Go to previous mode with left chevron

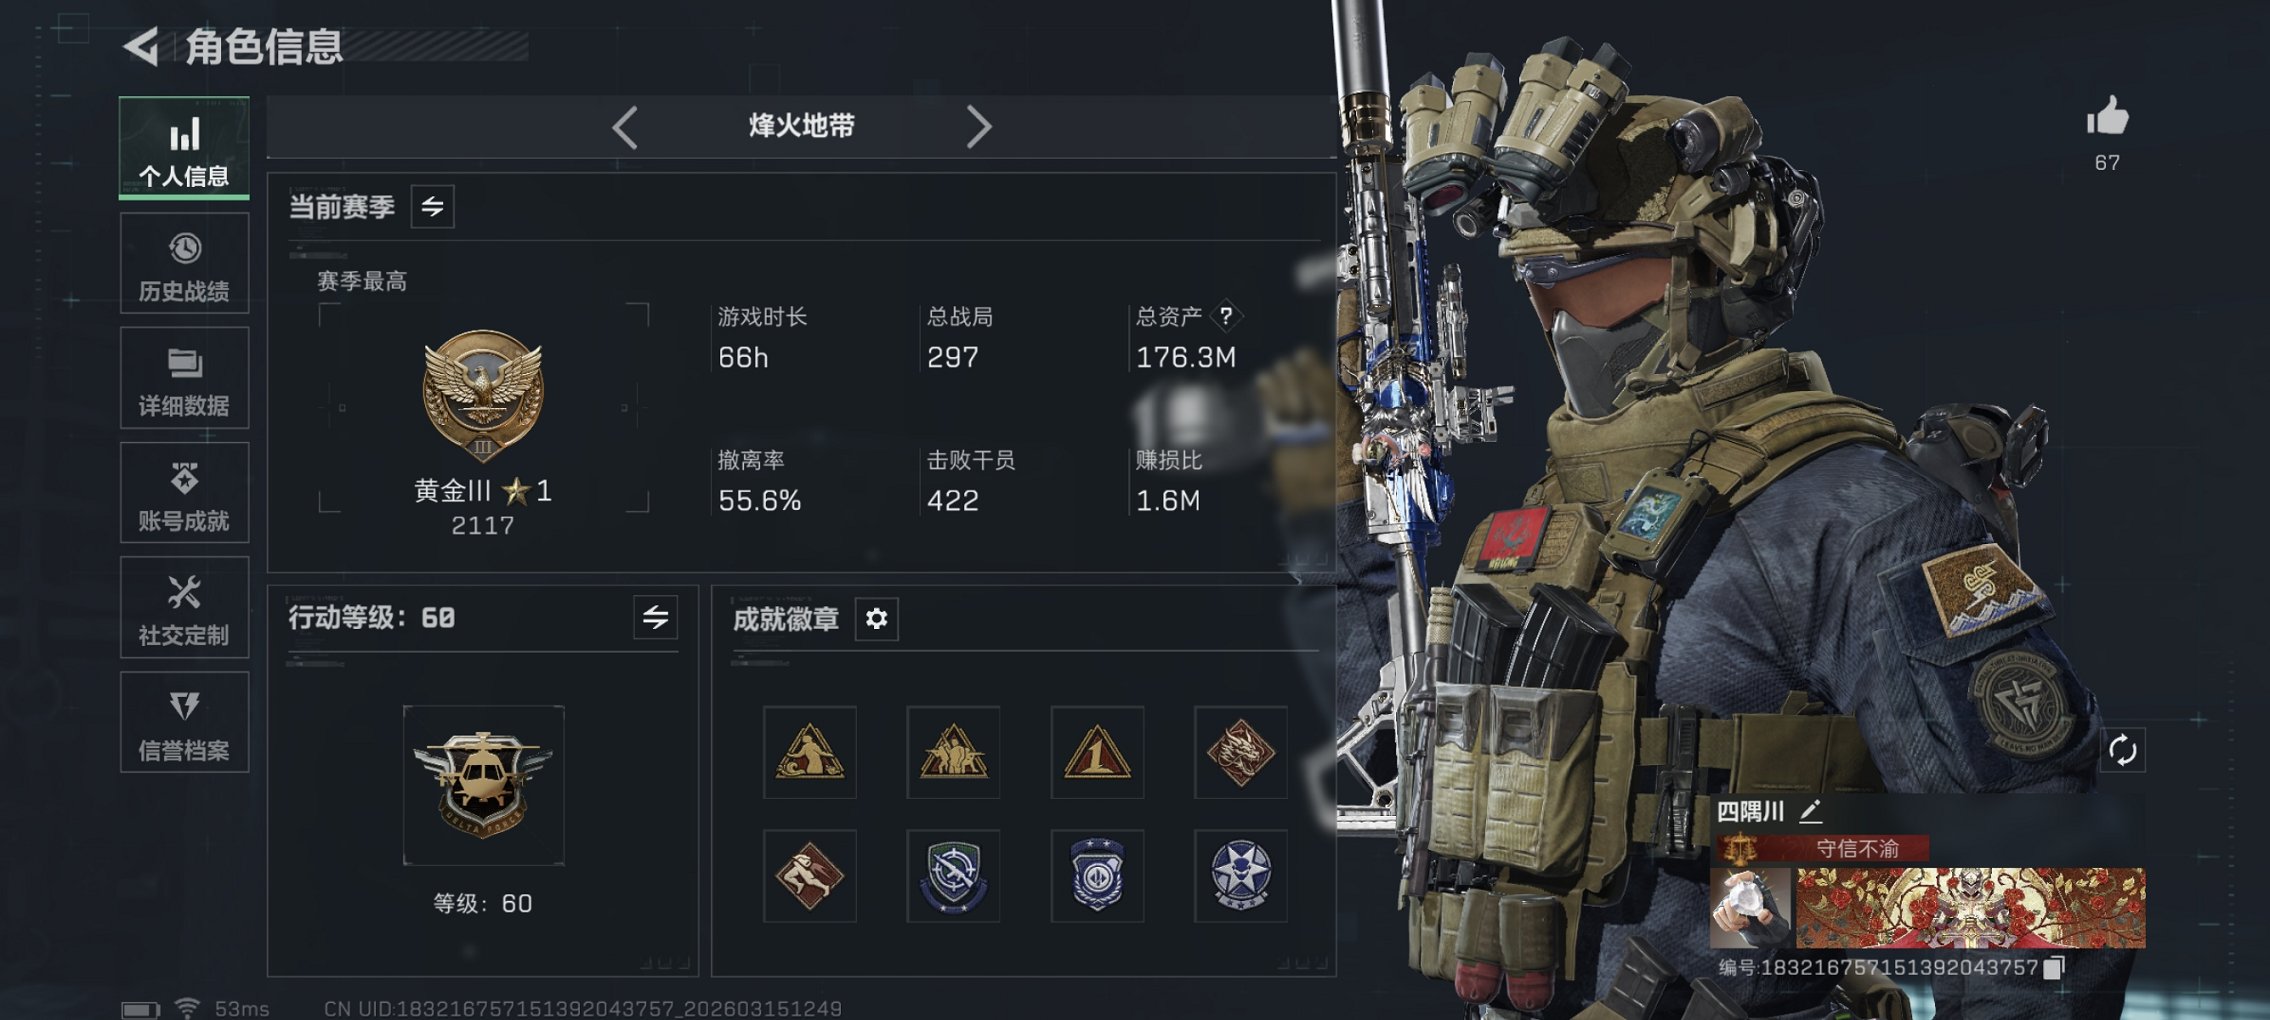(x=625, y=127)
